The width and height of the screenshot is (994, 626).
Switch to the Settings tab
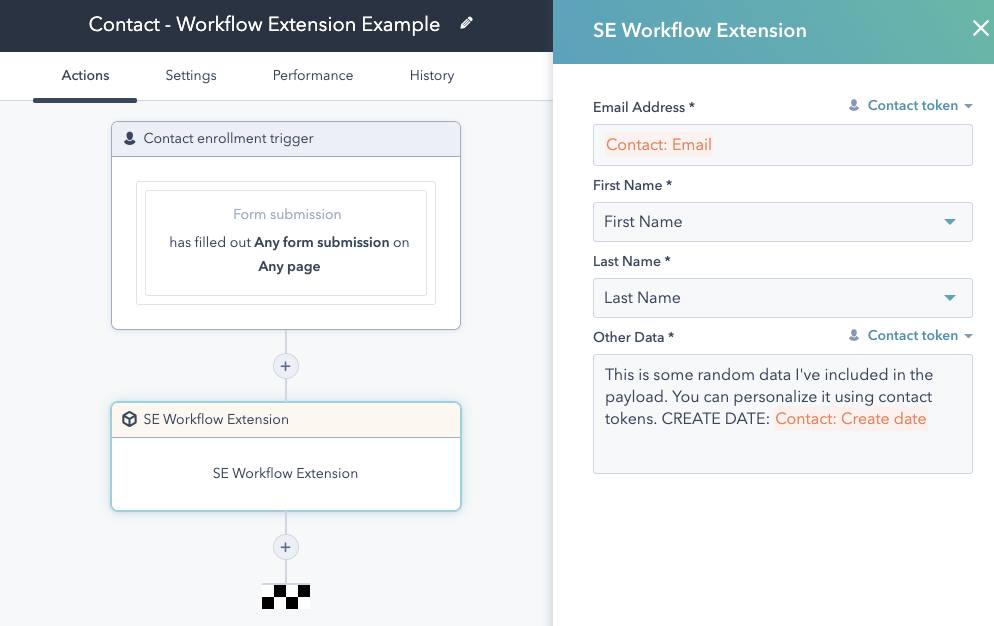click(190, 75)
